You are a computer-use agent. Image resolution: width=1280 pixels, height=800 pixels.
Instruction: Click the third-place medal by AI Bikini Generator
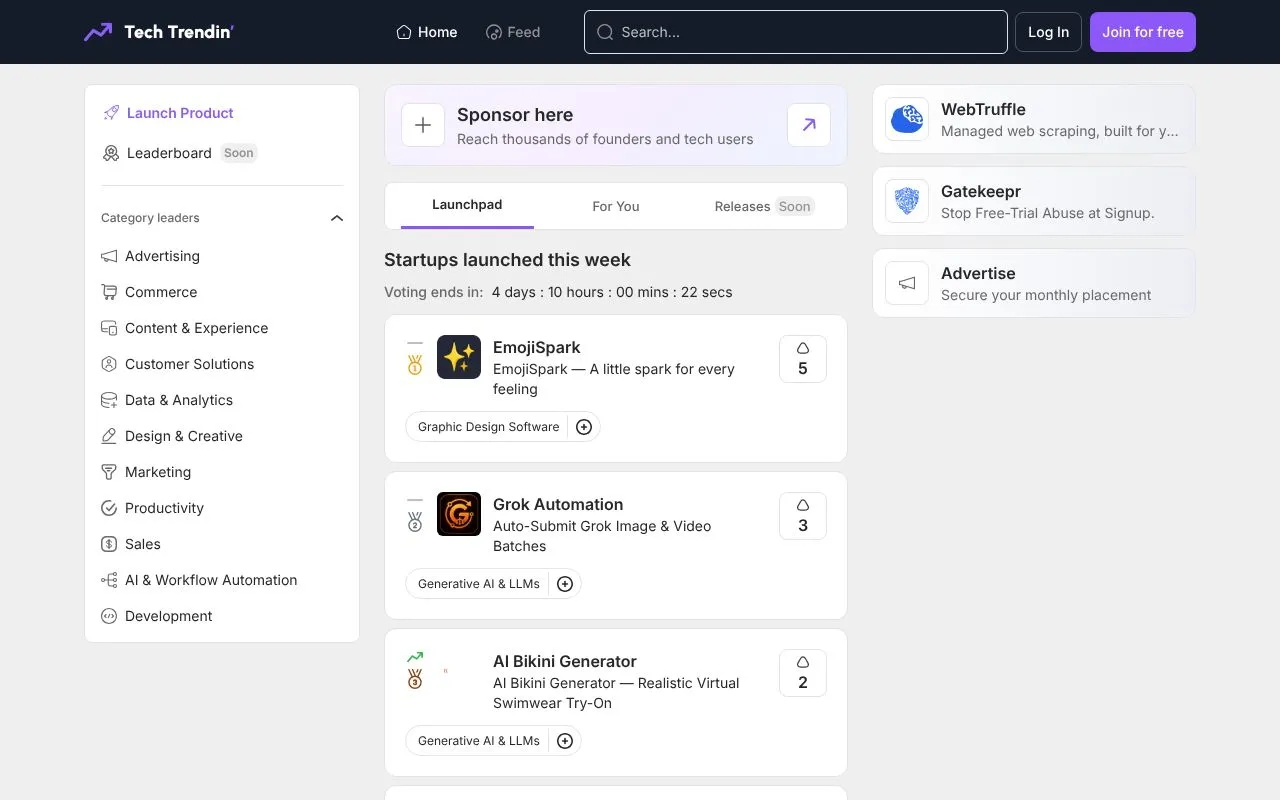pyautogui.click(x=415, y=679)
